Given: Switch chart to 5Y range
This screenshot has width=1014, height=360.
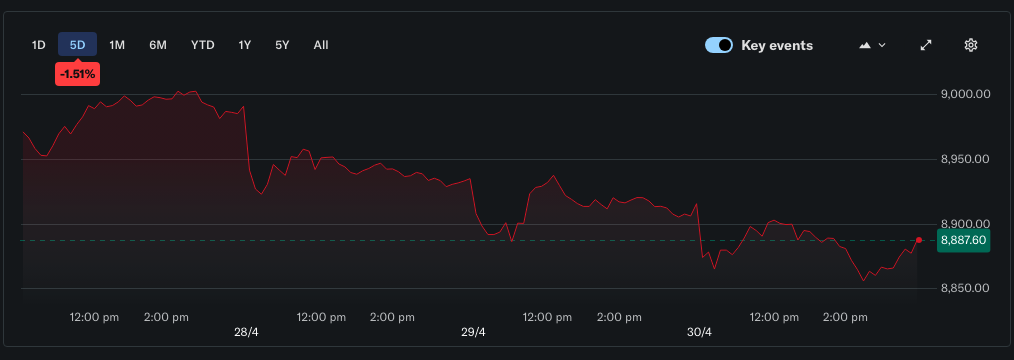Looking at the screenshot, I should (282, 45).
